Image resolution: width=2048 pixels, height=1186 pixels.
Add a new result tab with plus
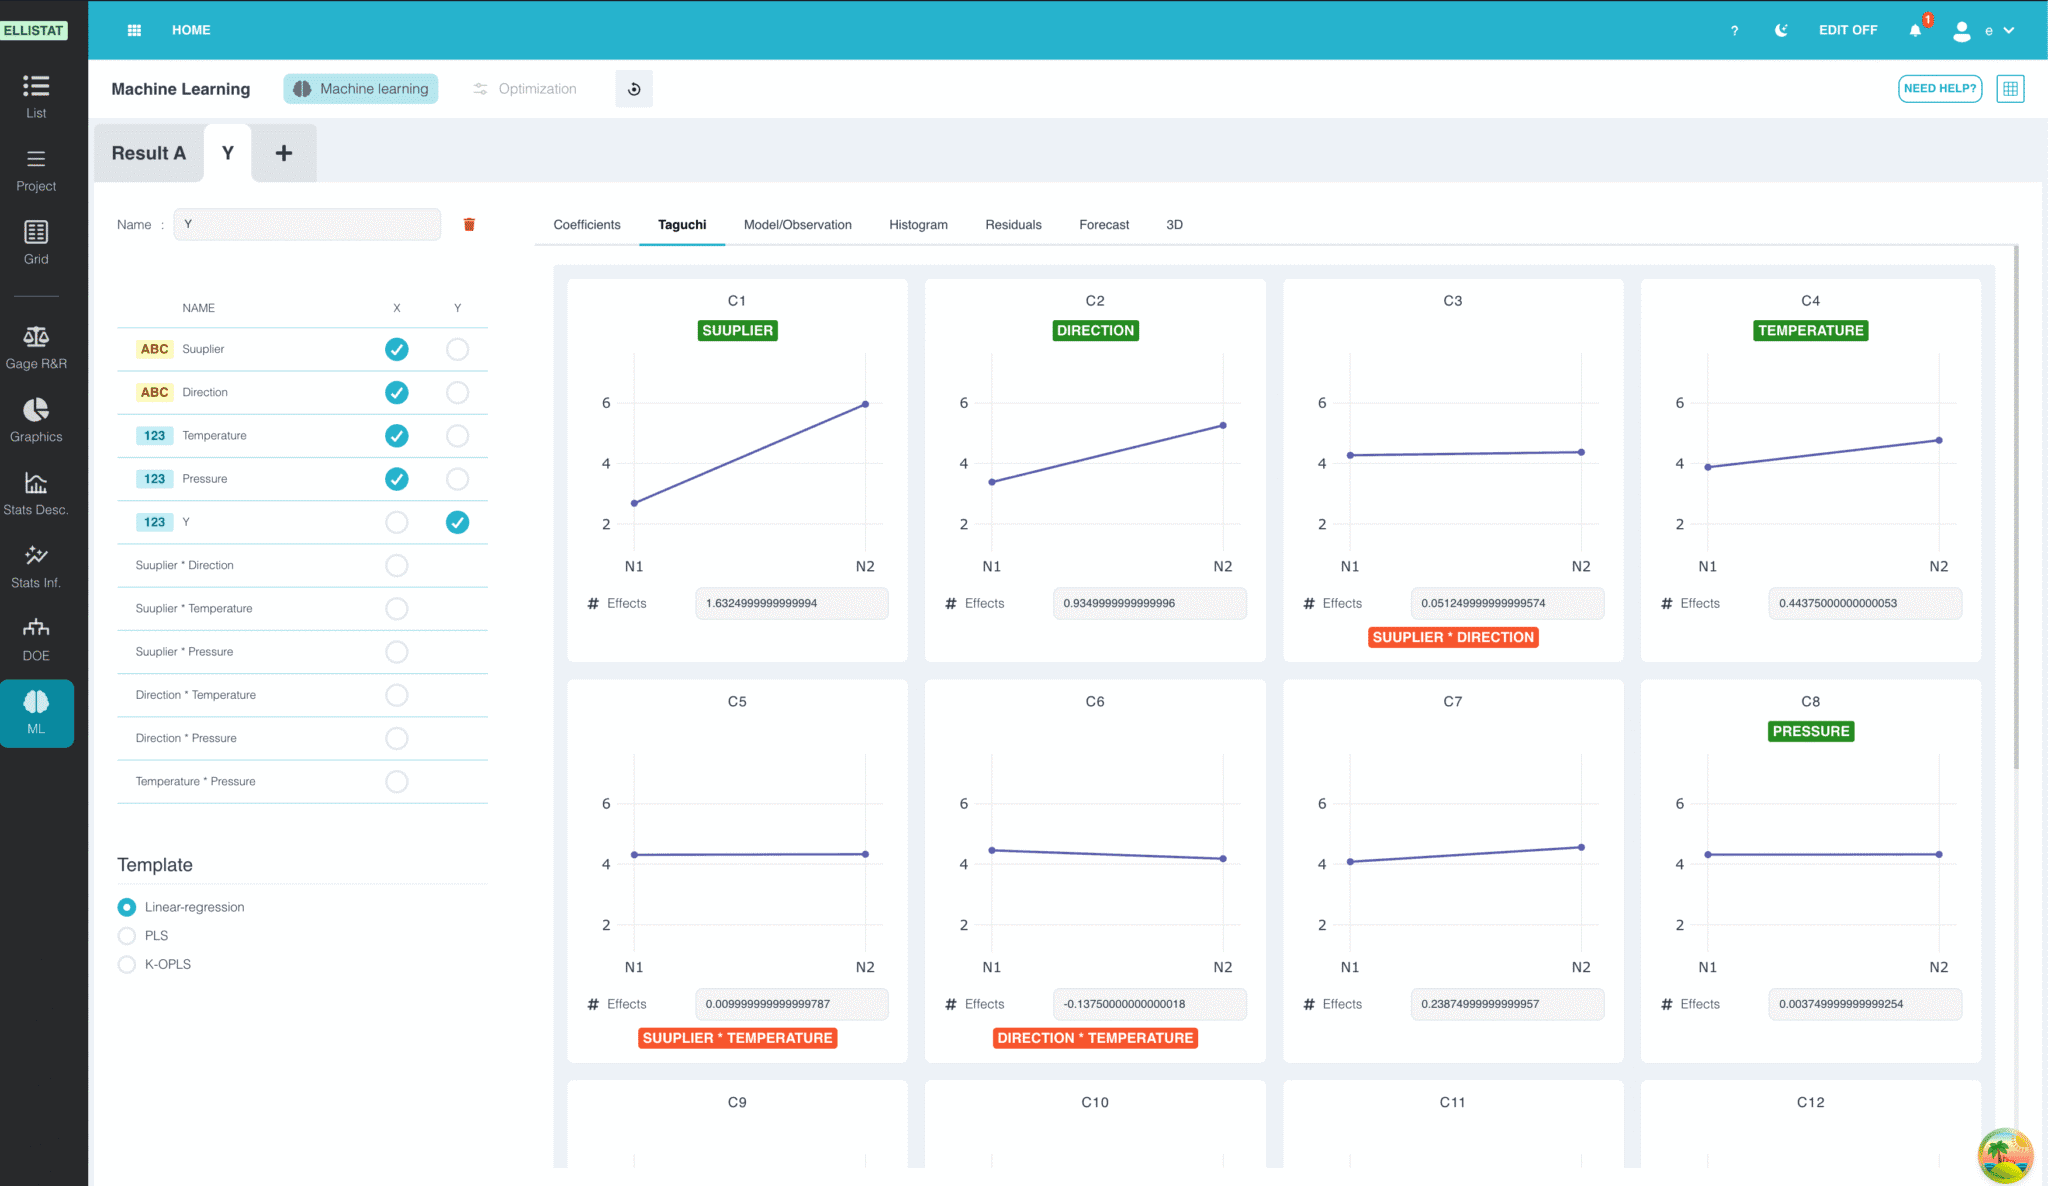coord(284,153)
